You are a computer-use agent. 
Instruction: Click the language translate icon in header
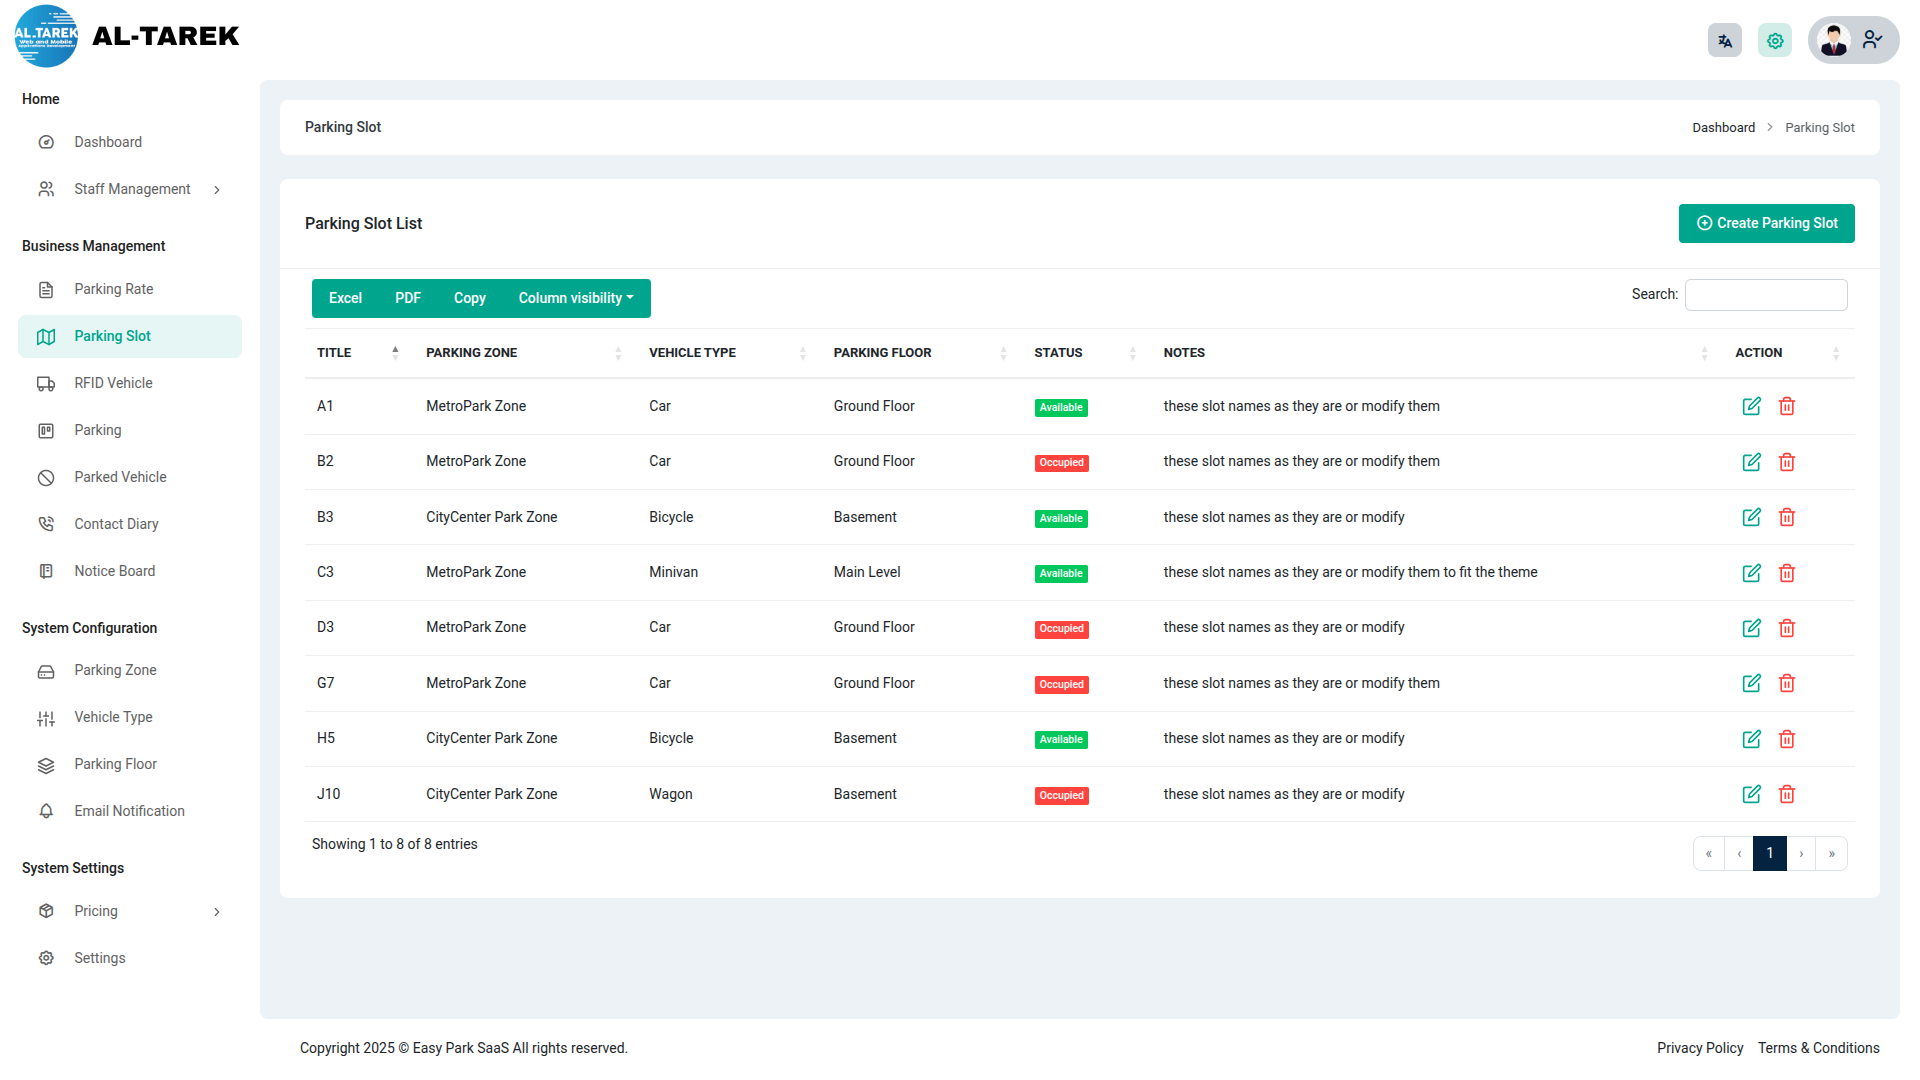pos(1724,41)
